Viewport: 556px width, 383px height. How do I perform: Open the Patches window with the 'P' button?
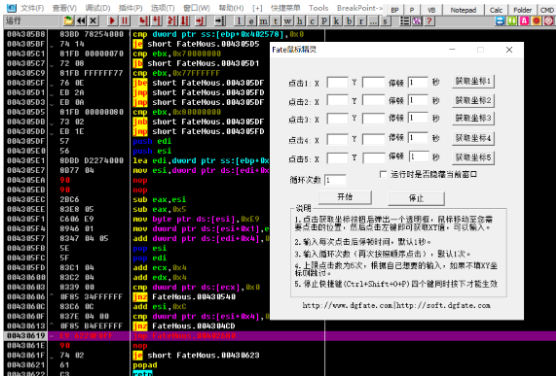point(324,21)
